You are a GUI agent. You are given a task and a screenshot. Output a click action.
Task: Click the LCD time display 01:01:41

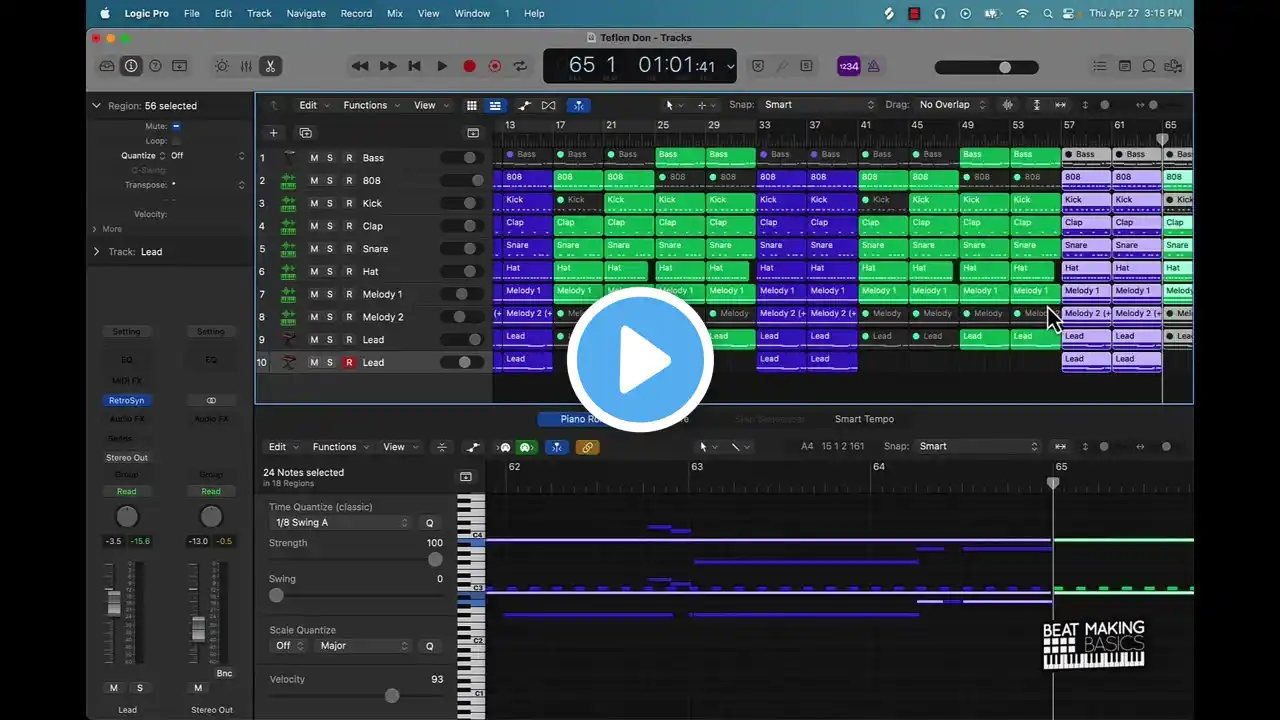click(678, 66)
